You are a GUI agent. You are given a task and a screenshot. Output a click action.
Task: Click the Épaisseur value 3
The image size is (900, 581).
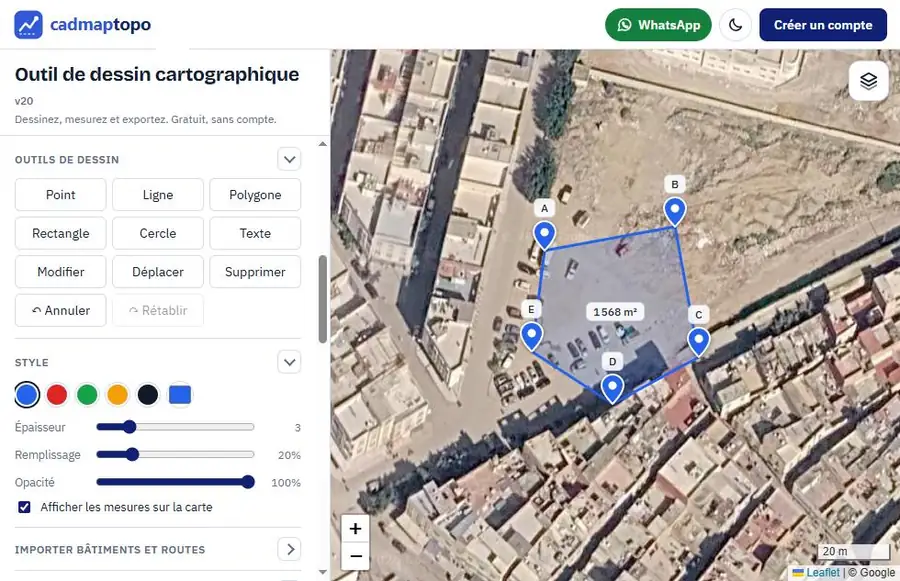297,427
